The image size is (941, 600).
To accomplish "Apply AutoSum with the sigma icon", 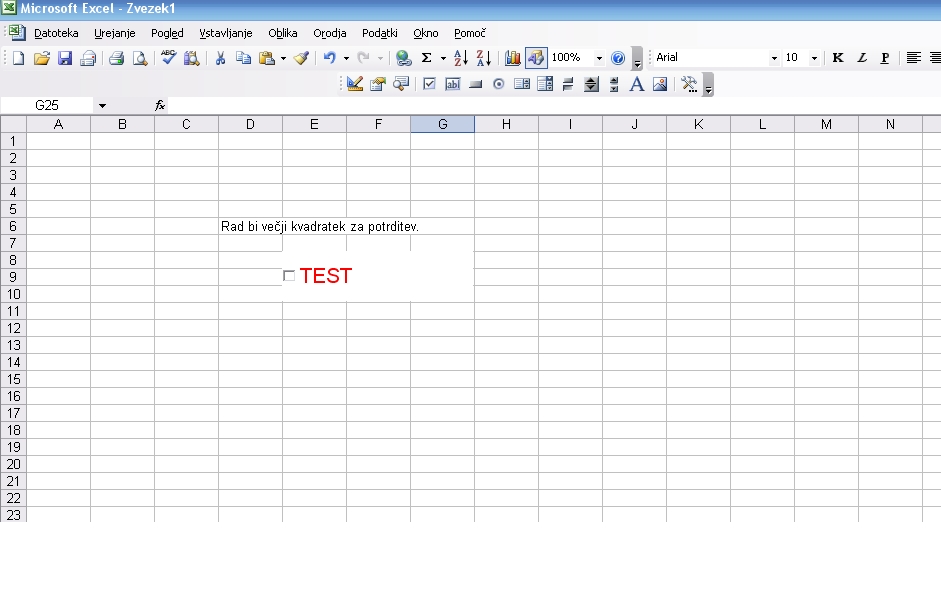I will pyautogui.click(x=427, y=58).
